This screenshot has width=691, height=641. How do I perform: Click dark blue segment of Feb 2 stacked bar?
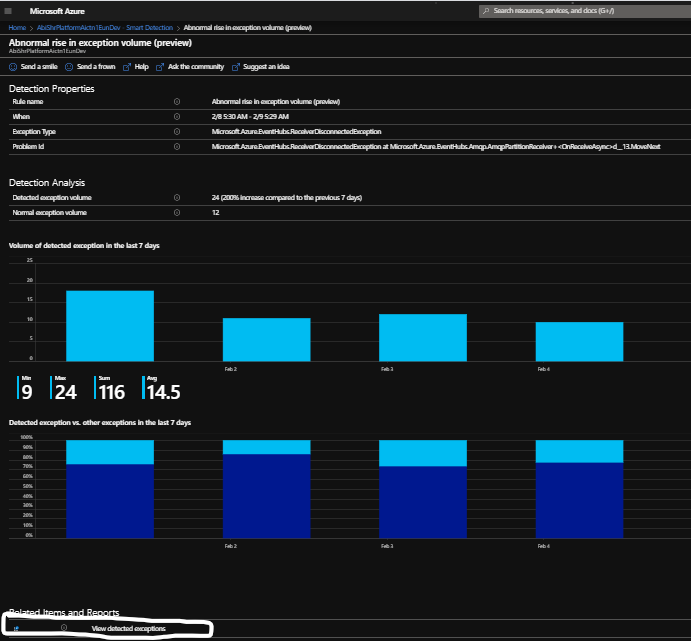pyautogui.click(x=267, y=496)
